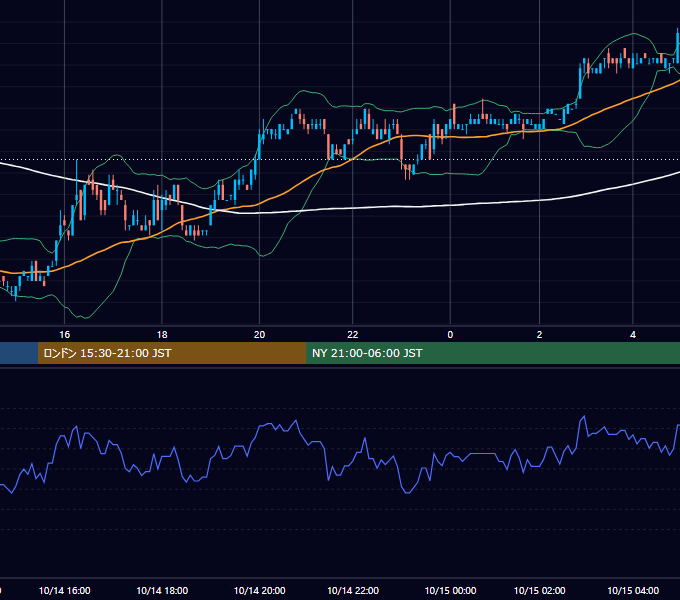Click the '4' hour label on price chart axis
The height and width of the screenshot is (600, 680).
coord(633,335)
